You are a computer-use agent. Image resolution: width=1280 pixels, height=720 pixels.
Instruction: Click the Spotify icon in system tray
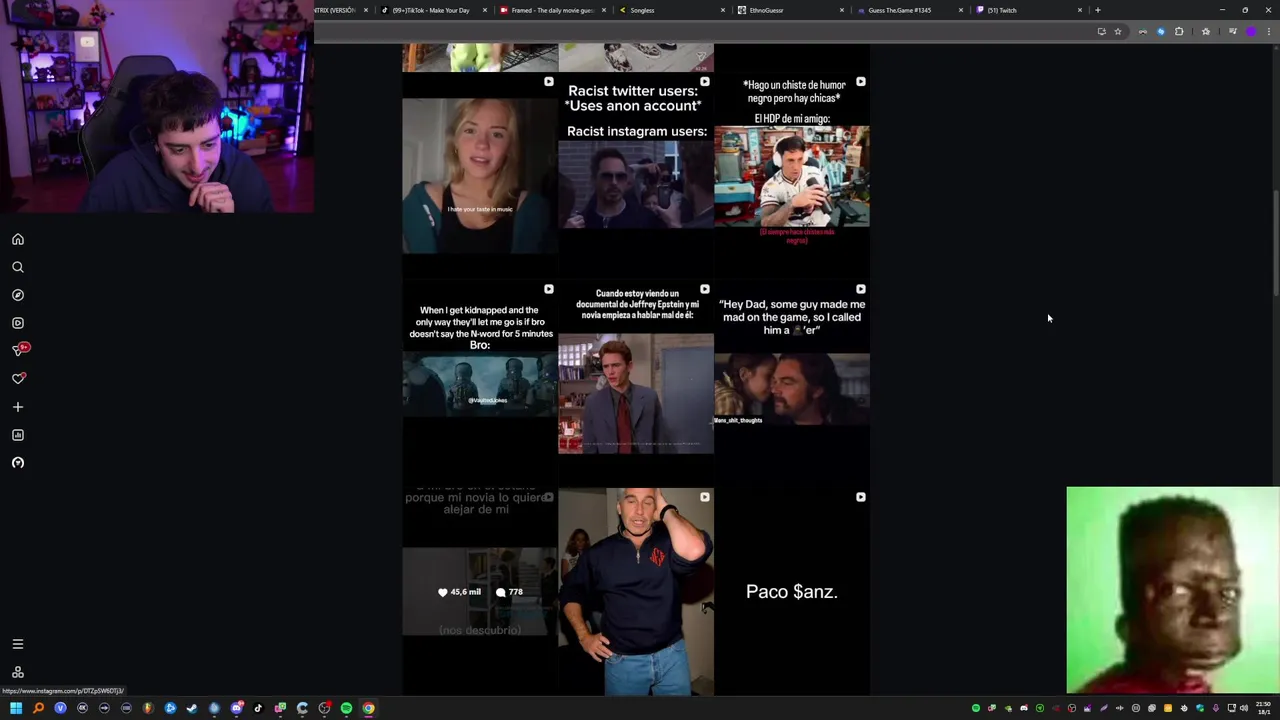pos(976,708)
